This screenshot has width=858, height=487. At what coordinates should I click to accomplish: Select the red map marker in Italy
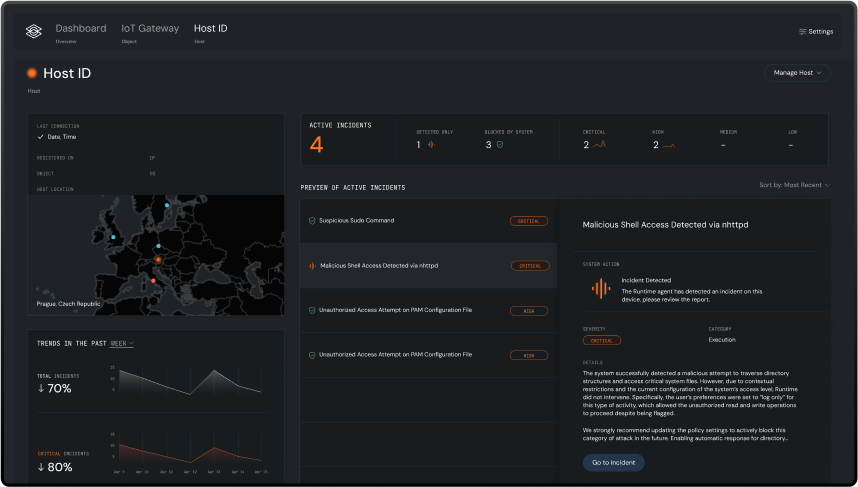coord(153,281)
